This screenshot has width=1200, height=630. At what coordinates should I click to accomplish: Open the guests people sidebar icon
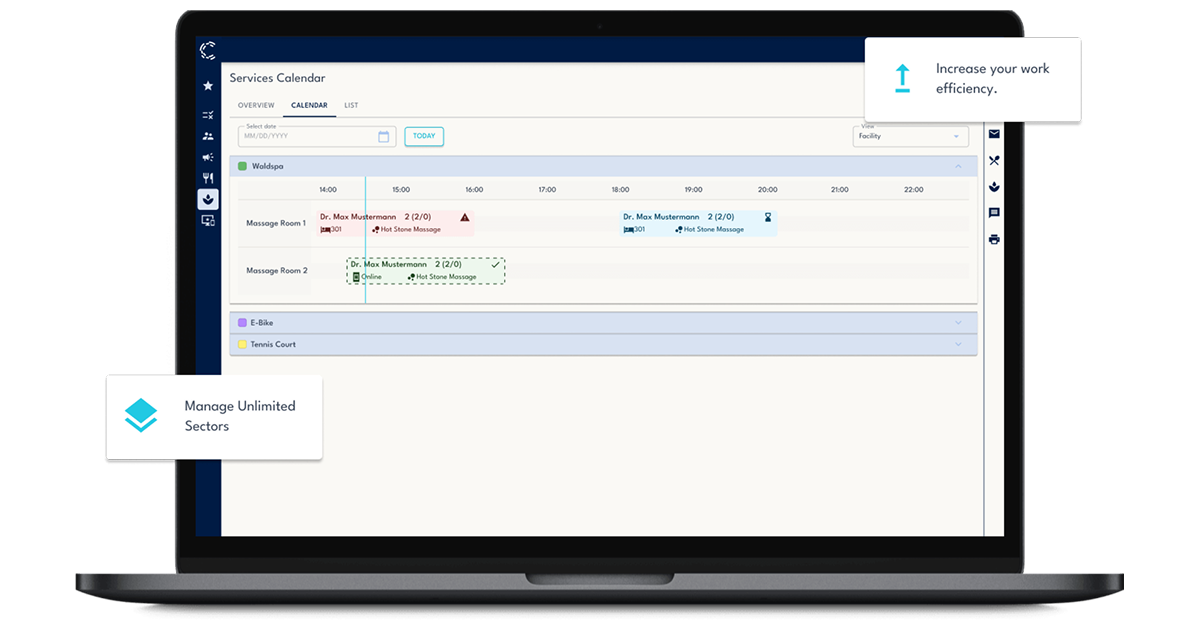208,136
